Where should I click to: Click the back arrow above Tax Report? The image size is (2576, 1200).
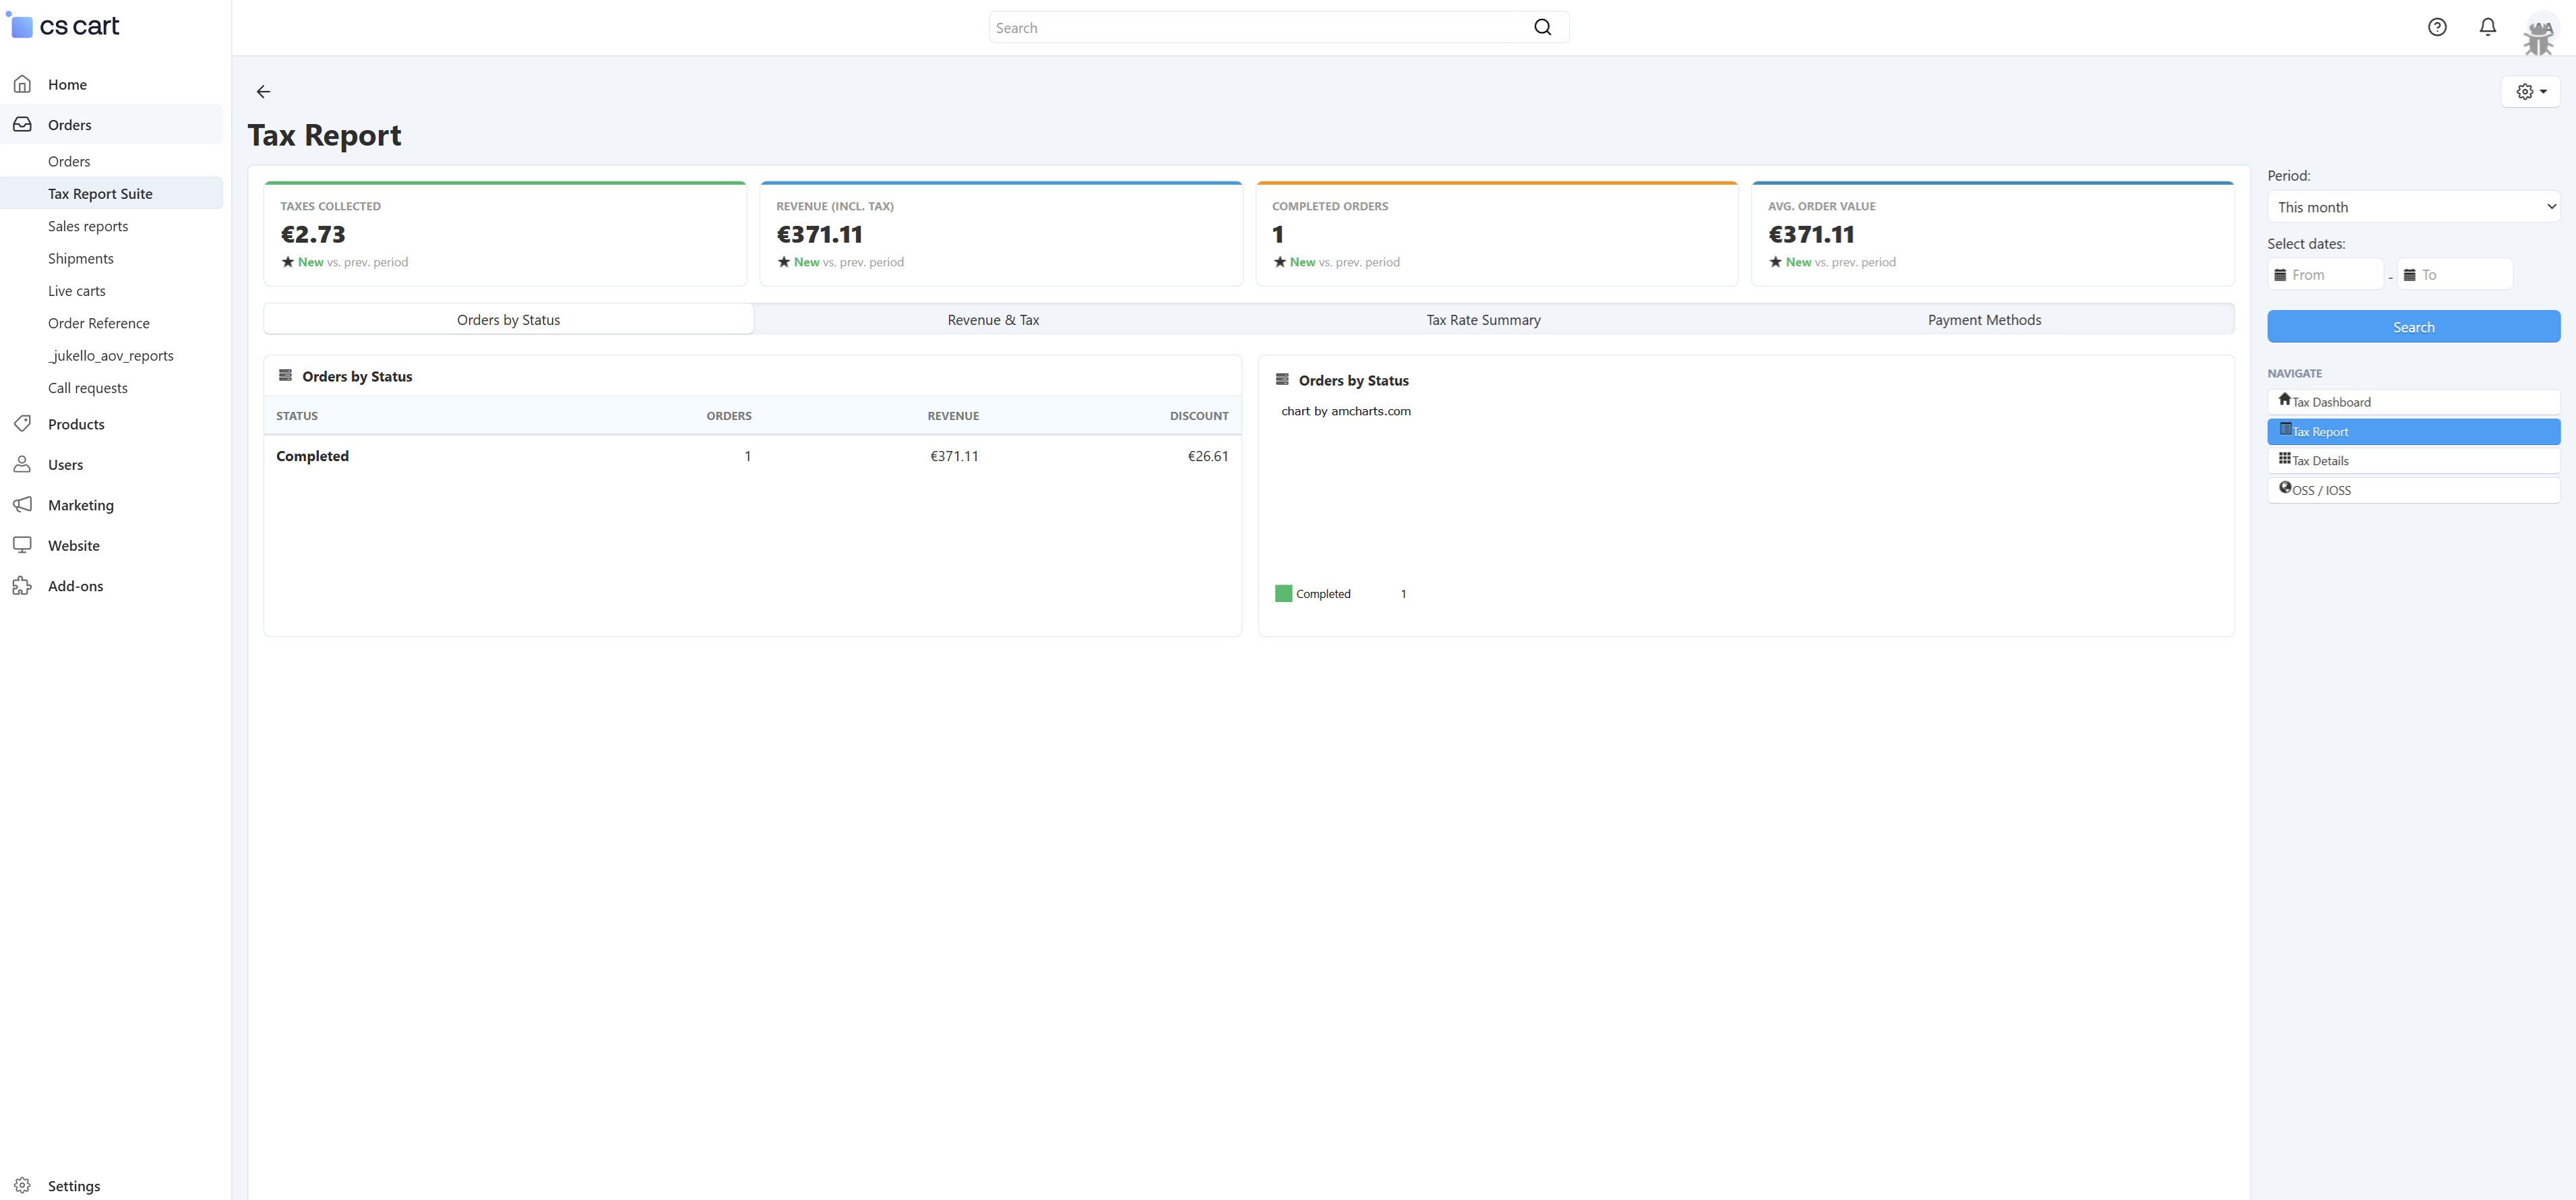coord(263,91)
